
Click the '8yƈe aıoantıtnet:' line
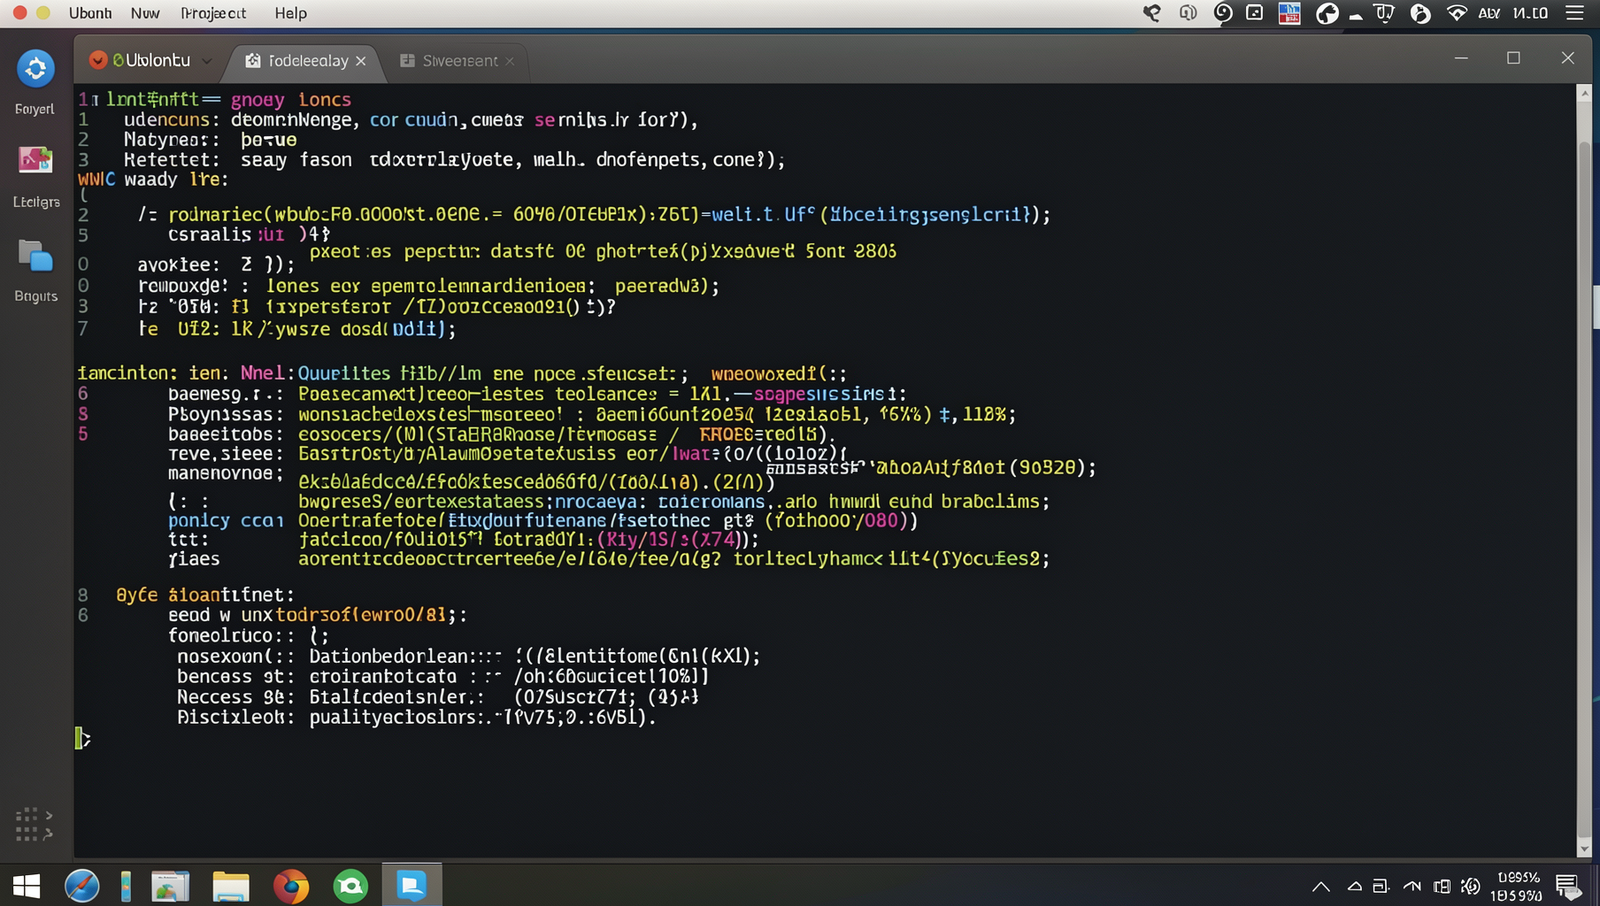coord(204,595)
